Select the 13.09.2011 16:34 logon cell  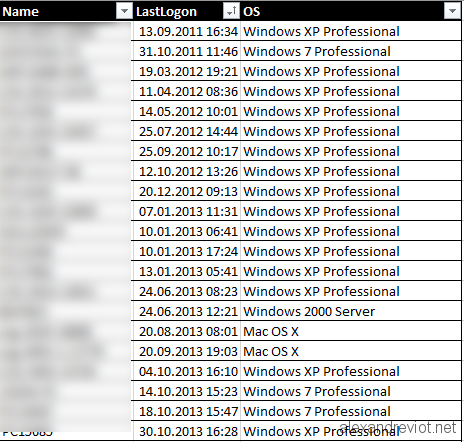[x=187, y=31]
